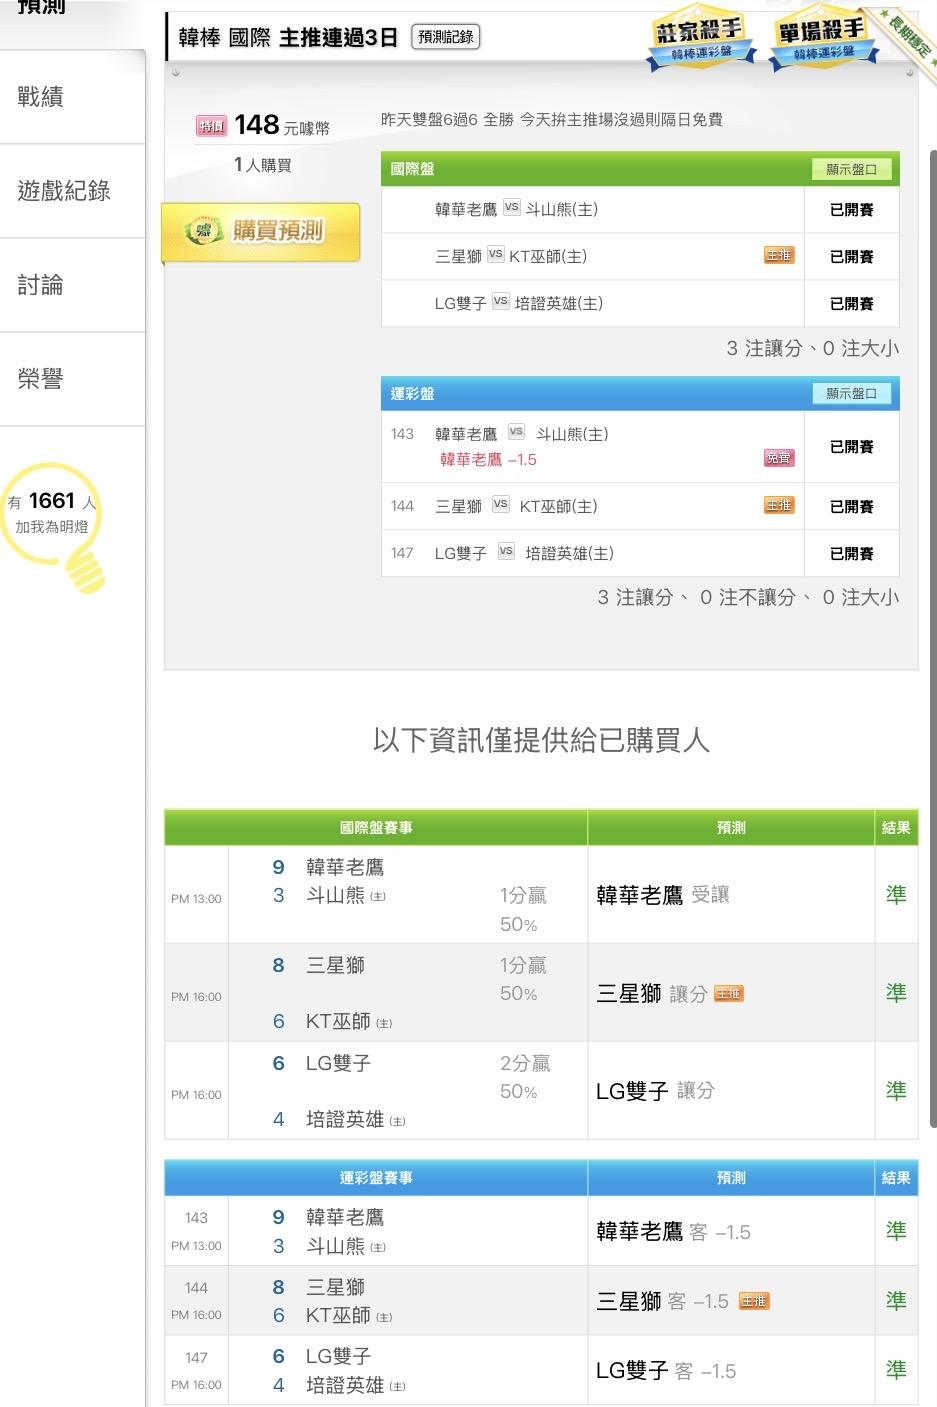Screen dimensions: 937x1407
Task: Click the 單場殺手 badge icon
Action: 822,40
